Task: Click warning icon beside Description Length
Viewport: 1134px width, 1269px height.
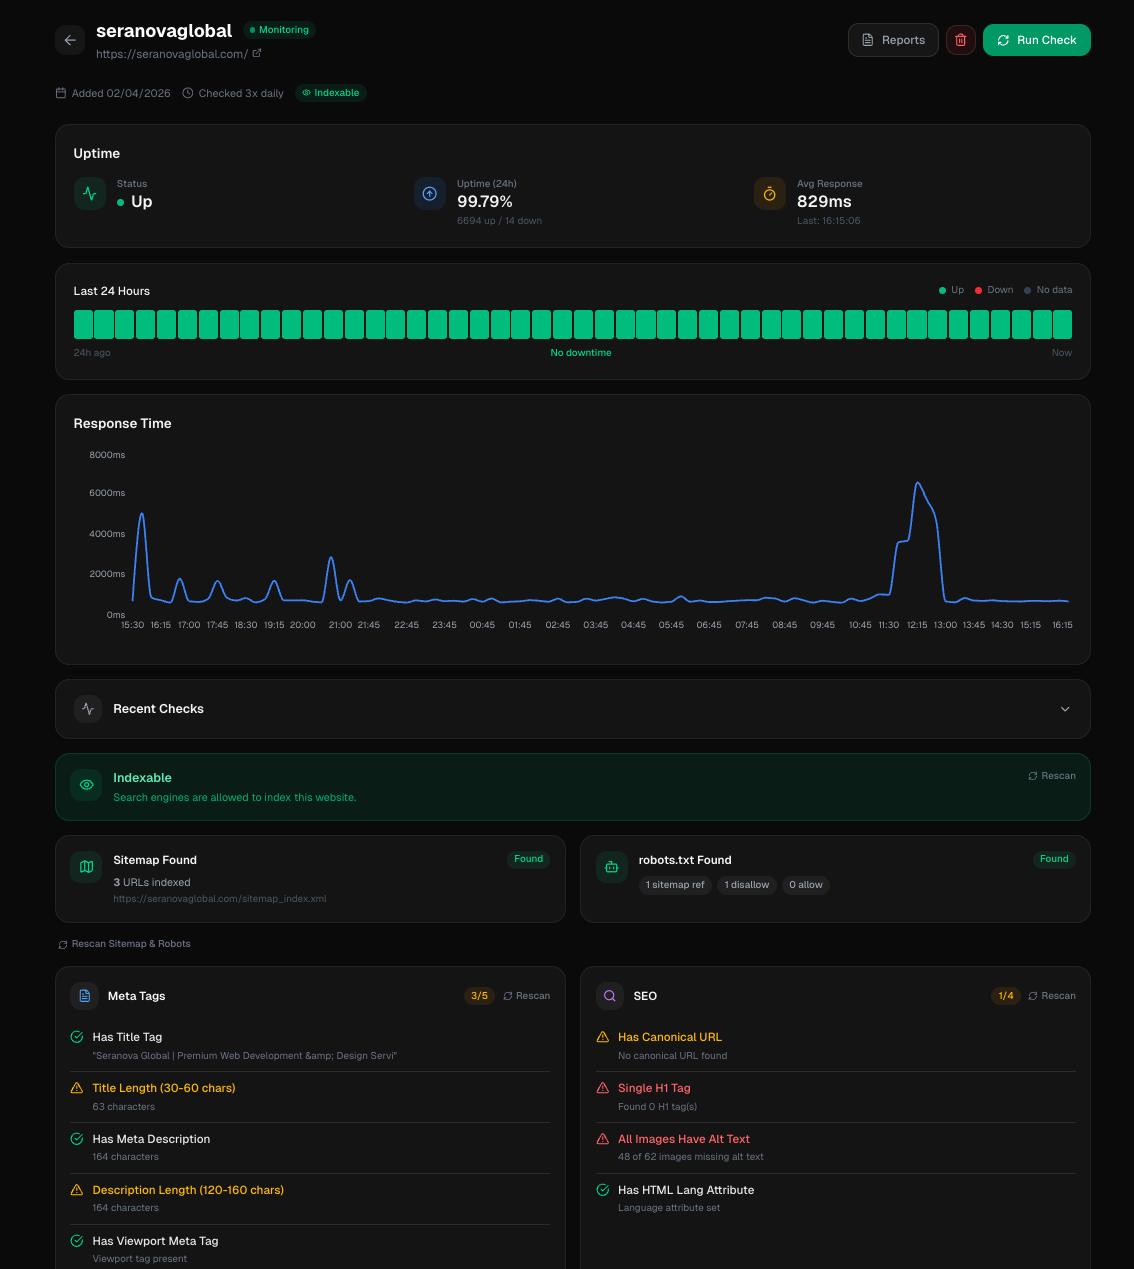Action: (x=77, y=1190)
